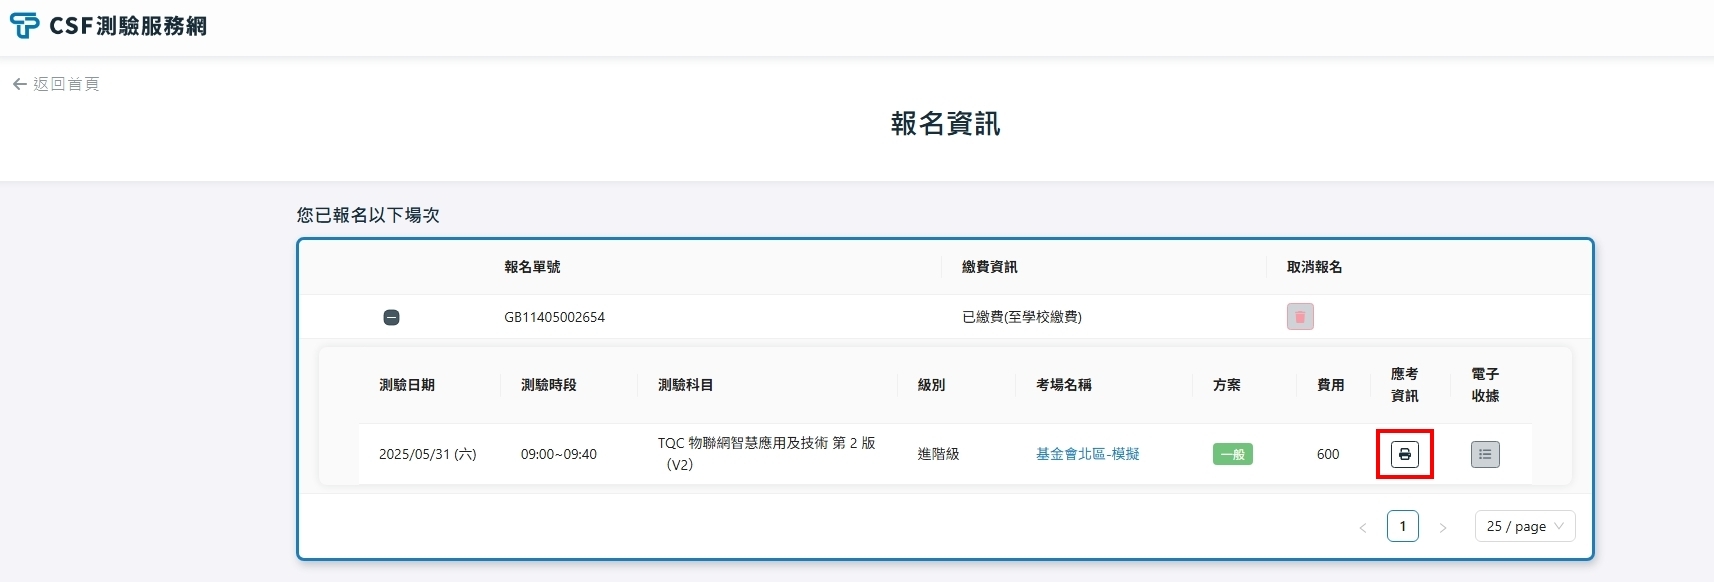Image resolution: width=1714 pixels, height=582 pixels.
Task: Click registration number GB11405002654
Action: [x=554, y=317]
